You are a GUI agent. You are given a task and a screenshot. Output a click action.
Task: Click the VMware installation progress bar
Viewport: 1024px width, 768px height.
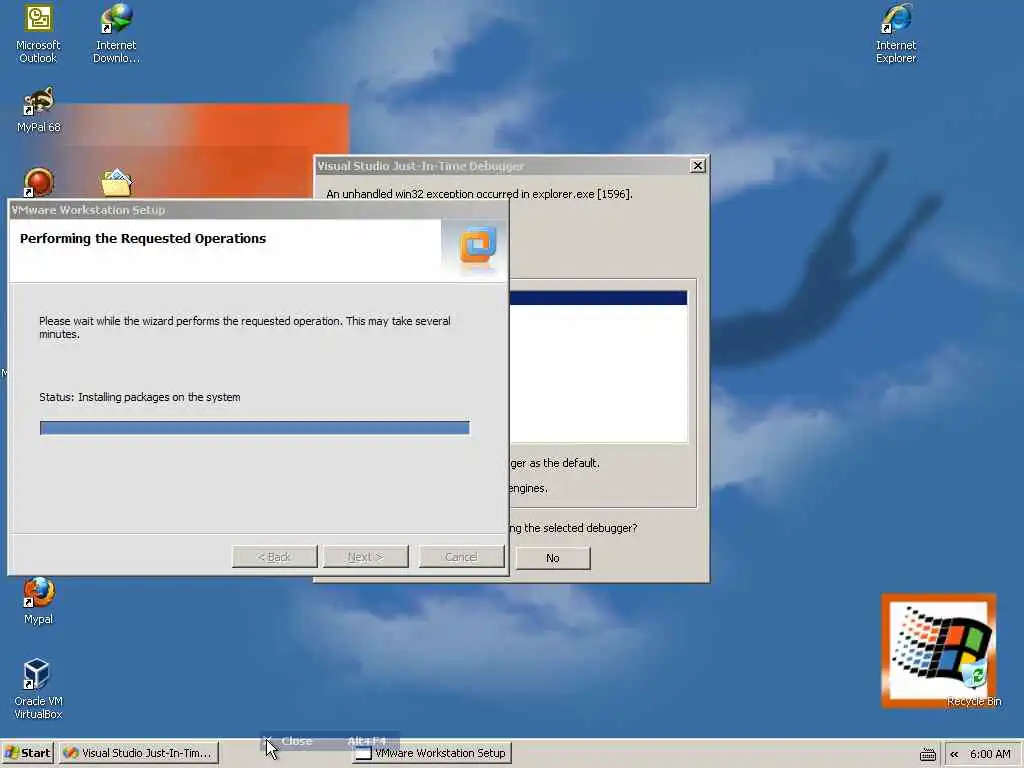tap(255, 428)
